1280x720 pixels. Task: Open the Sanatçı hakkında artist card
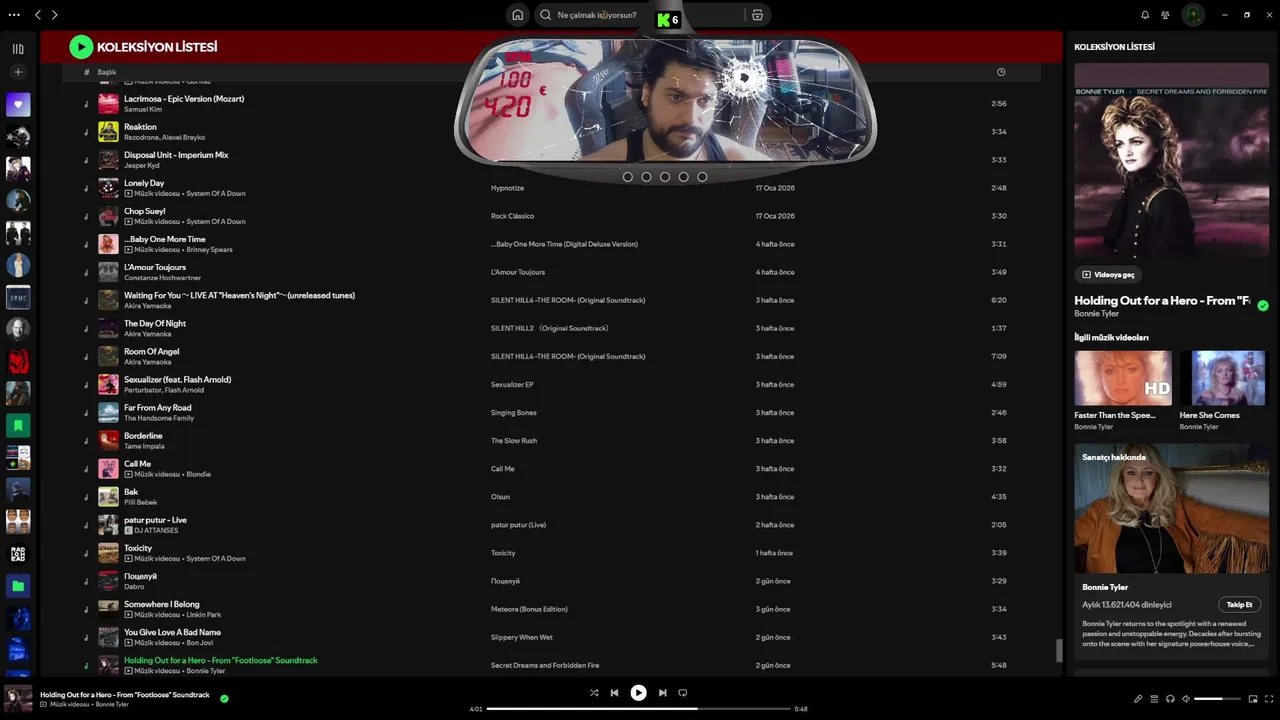1171,551
